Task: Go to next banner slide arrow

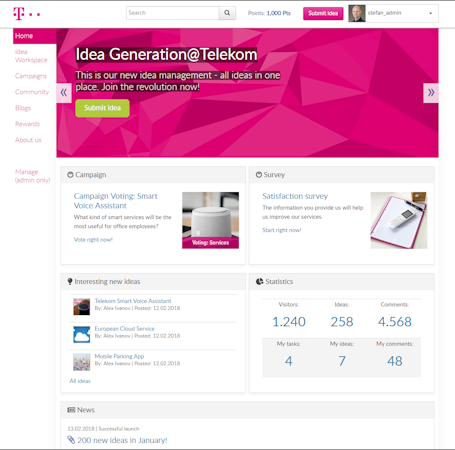Action: tap(431, 93)
